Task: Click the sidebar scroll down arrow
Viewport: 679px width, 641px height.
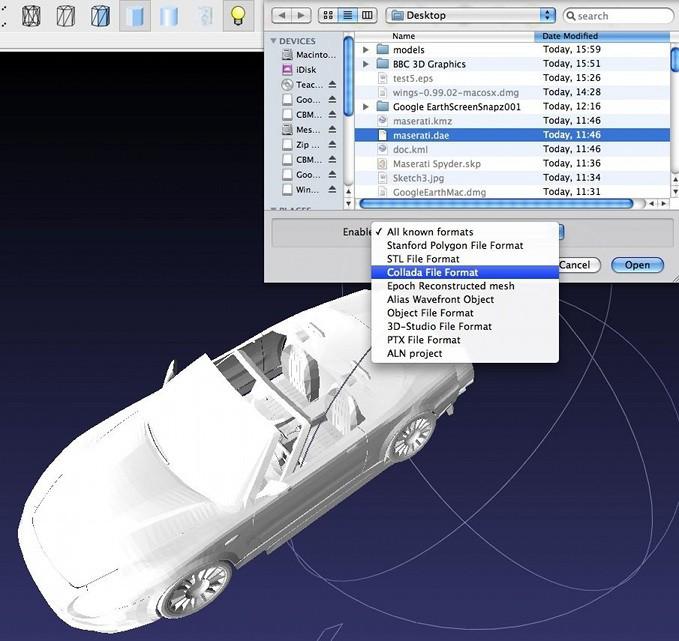Action: (349, 203)
